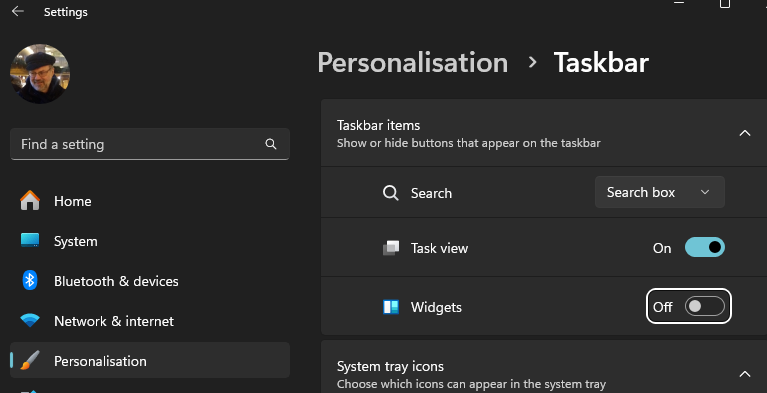The width and height of the screenshot is (767, 393).
Task: Click the Home house icon
Action: (x=30, y=201)
